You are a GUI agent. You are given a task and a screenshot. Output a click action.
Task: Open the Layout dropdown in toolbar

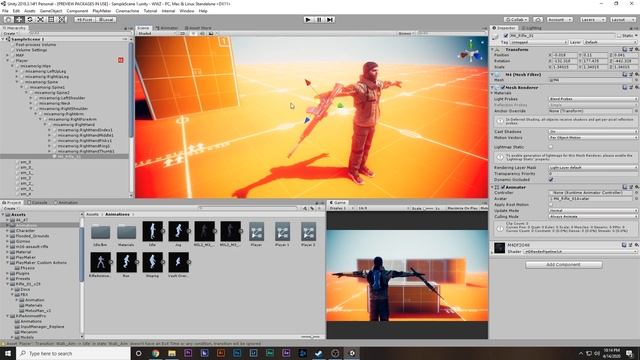tap(622, 20)
